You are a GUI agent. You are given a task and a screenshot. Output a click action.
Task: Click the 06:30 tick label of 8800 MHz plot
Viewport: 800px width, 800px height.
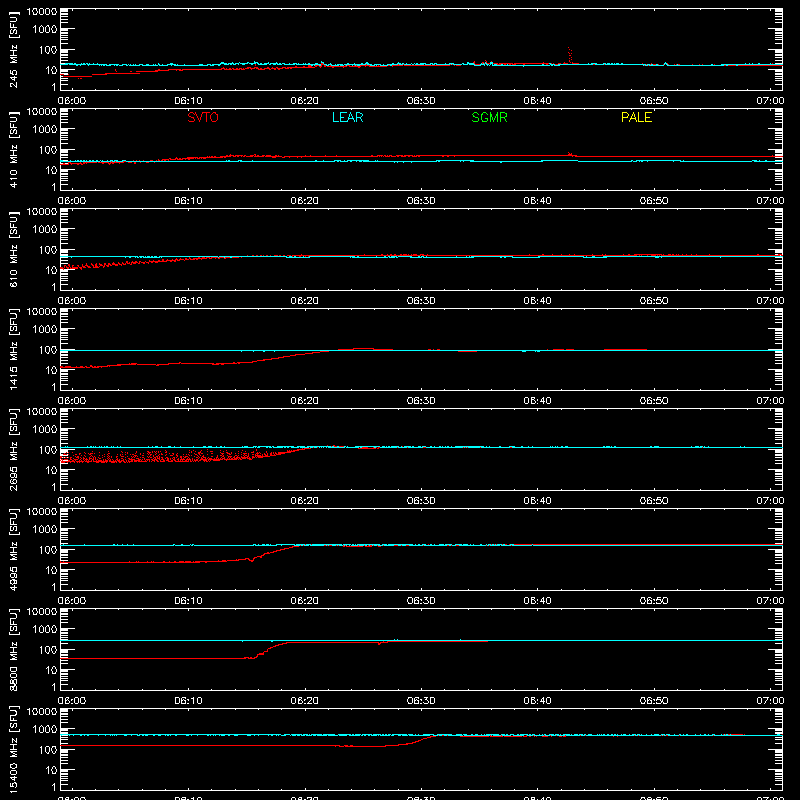click(x=421, y=701)
